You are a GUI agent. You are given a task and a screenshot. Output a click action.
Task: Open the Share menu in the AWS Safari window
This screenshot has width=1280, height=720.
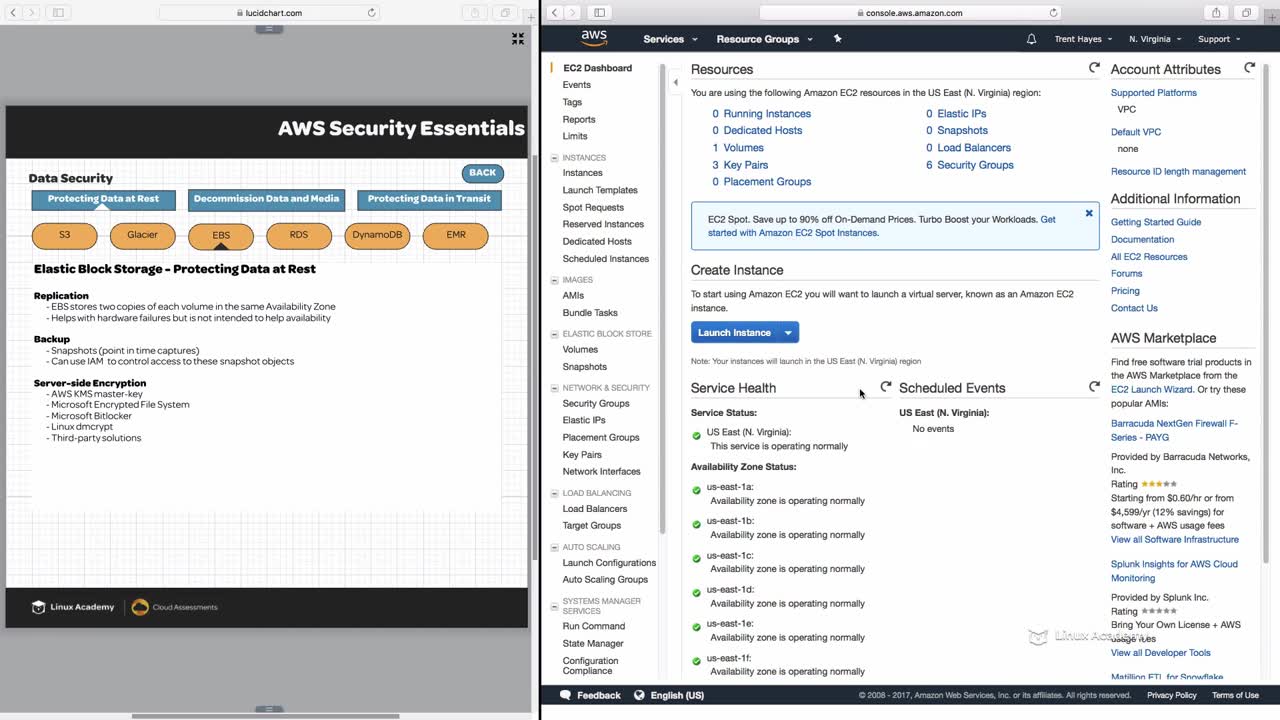click(1216, 13)
